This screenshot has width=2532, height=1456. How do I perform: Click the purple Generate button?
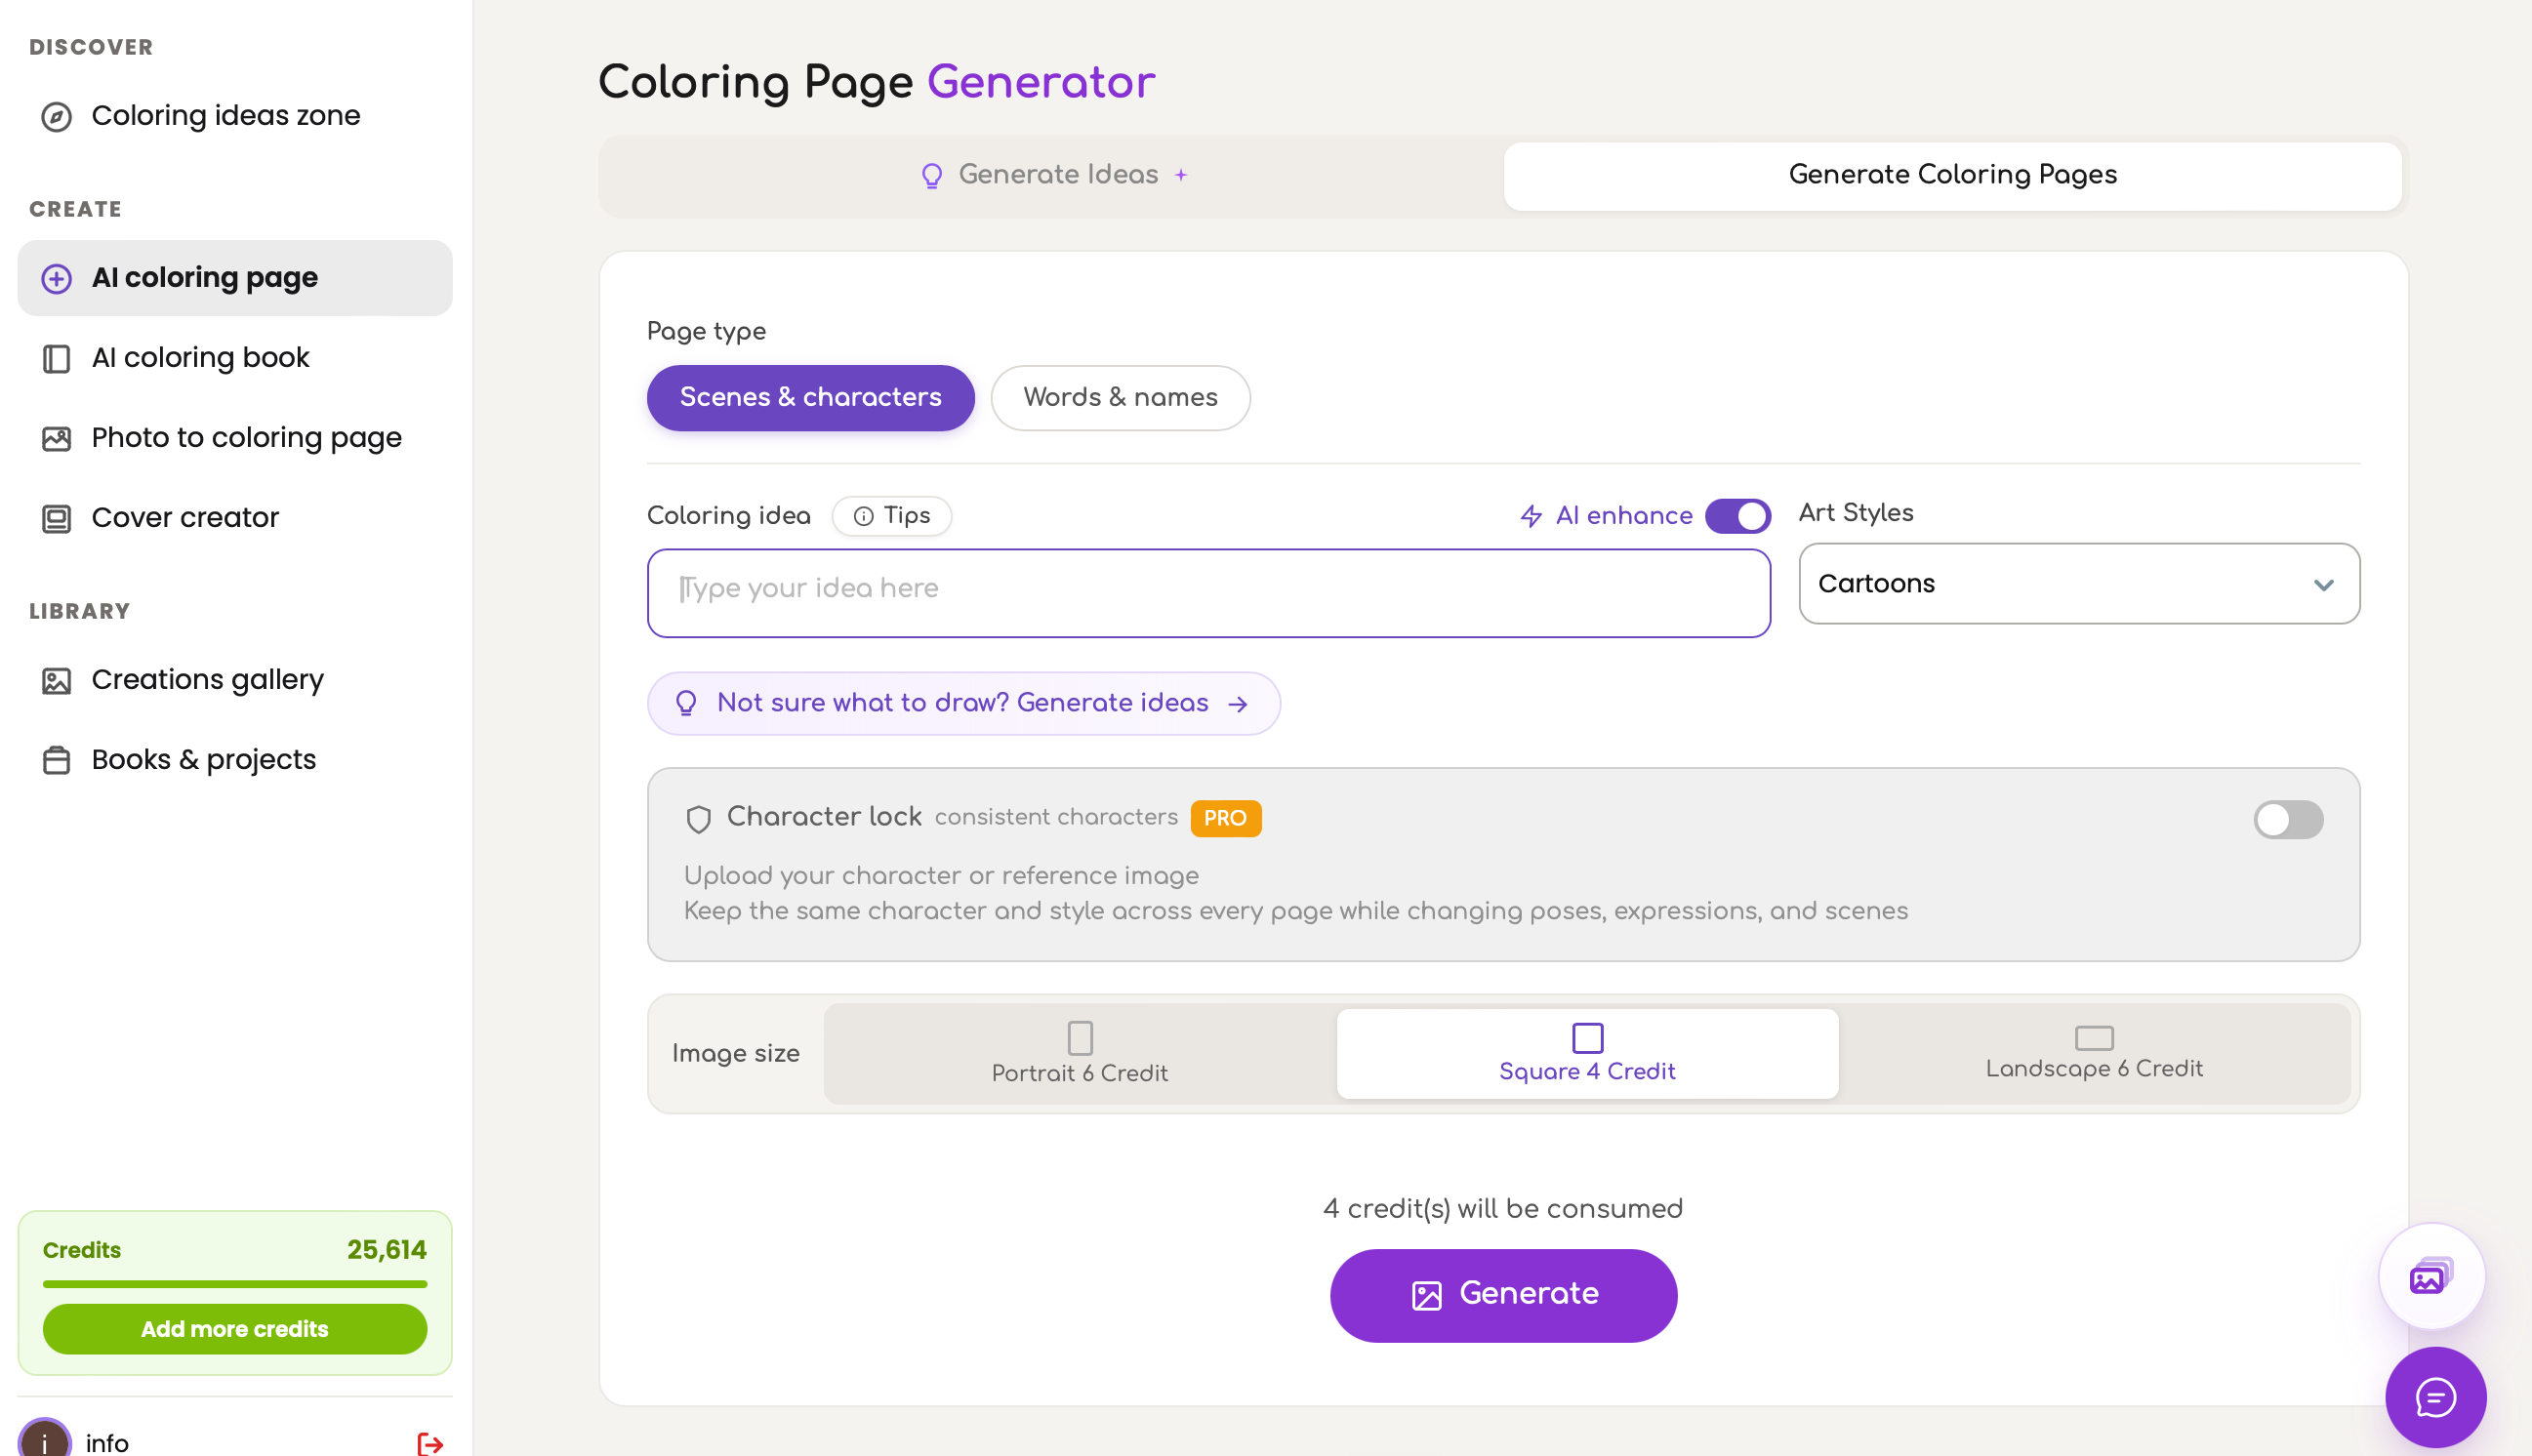click(x=1502, y=1295)
